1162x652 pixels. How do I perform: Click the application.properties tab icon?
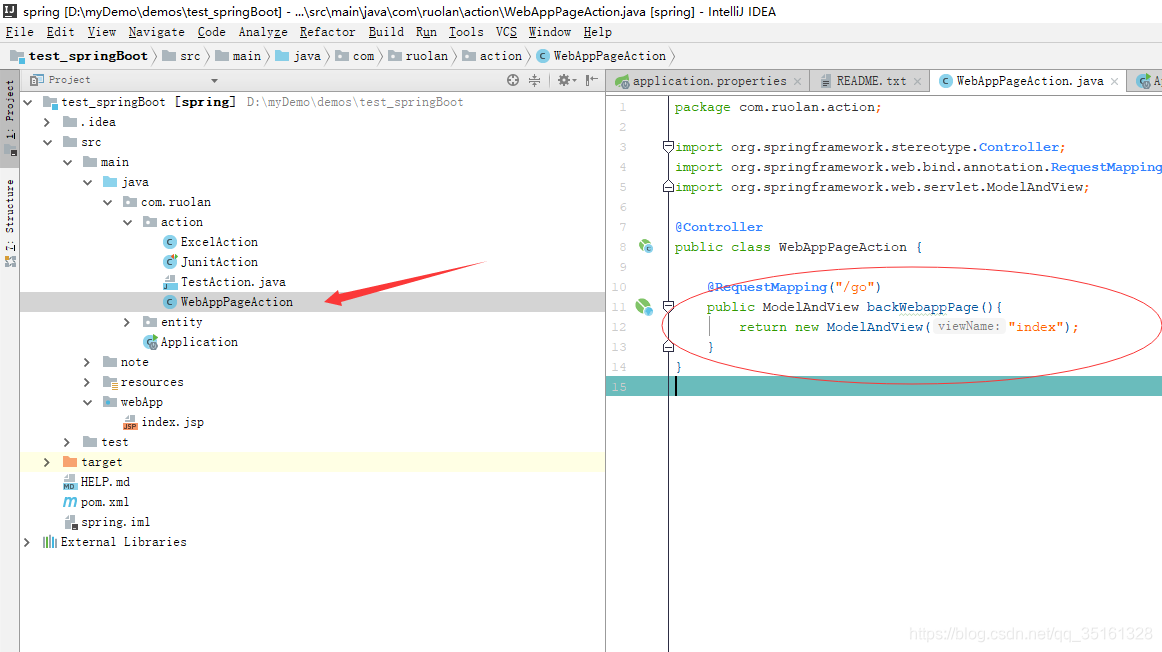[x=622, y=82]
